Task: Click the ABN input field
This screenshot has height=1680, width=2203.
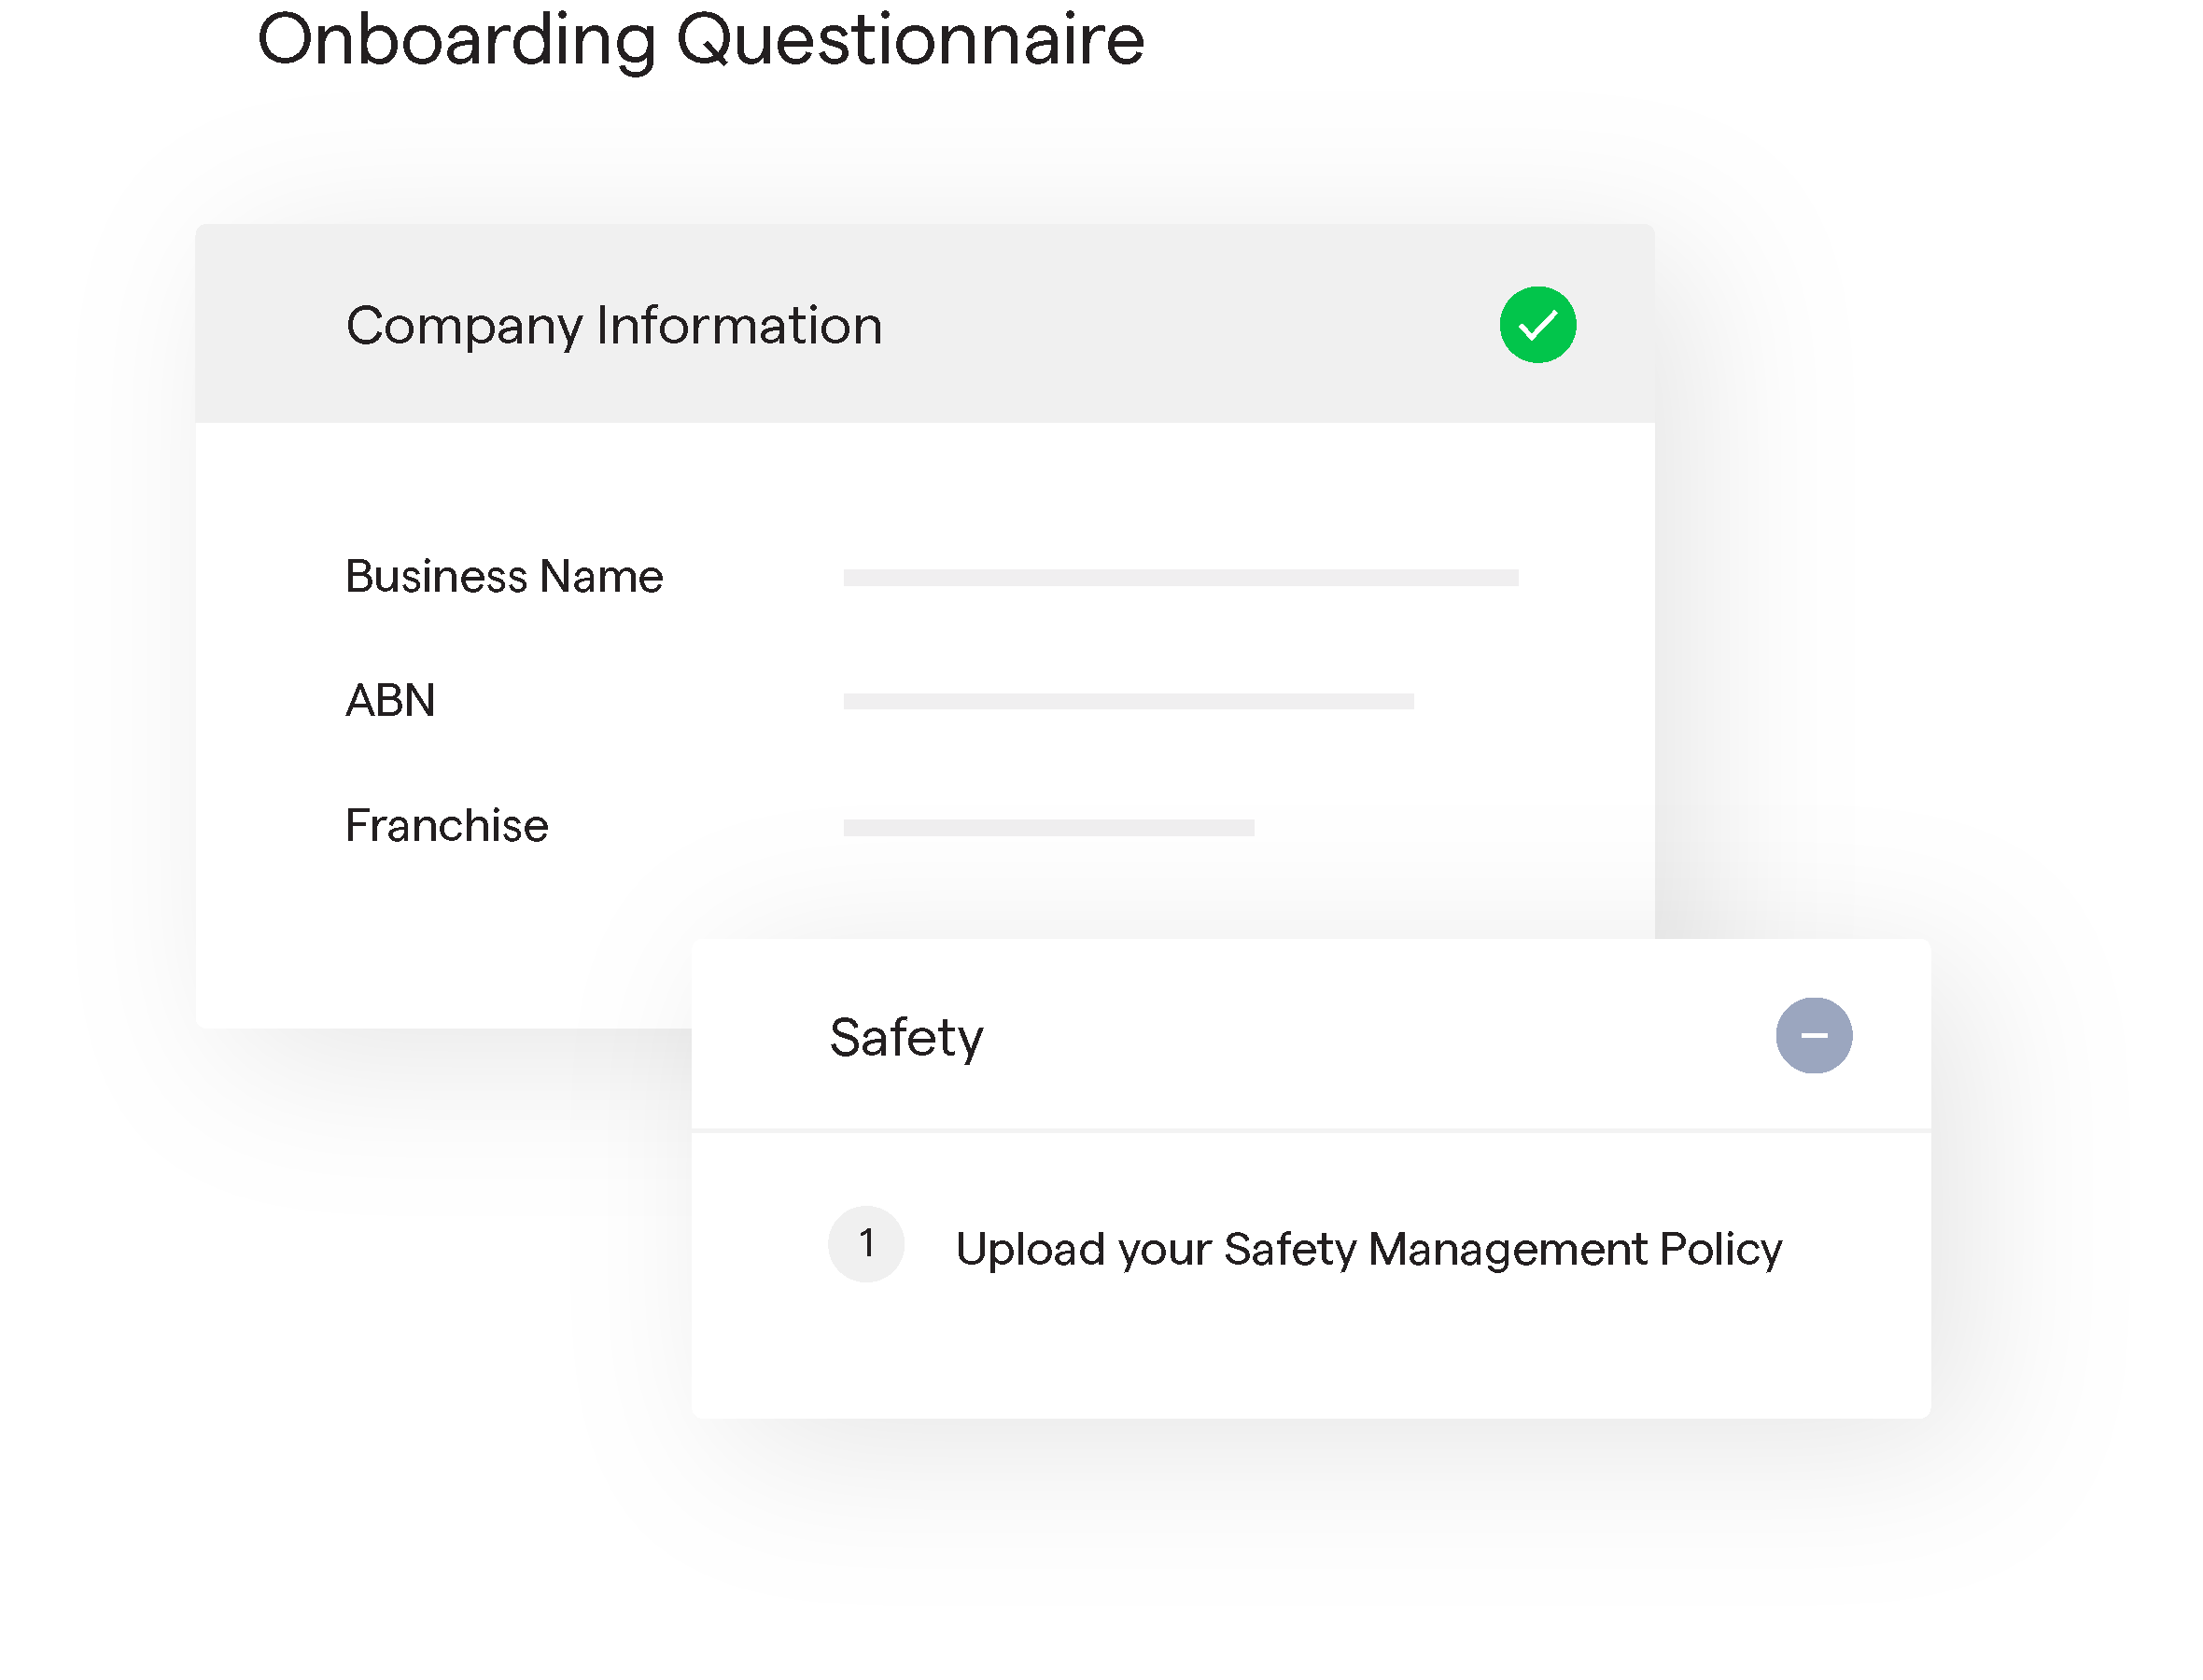Action: pos(1128,701)
